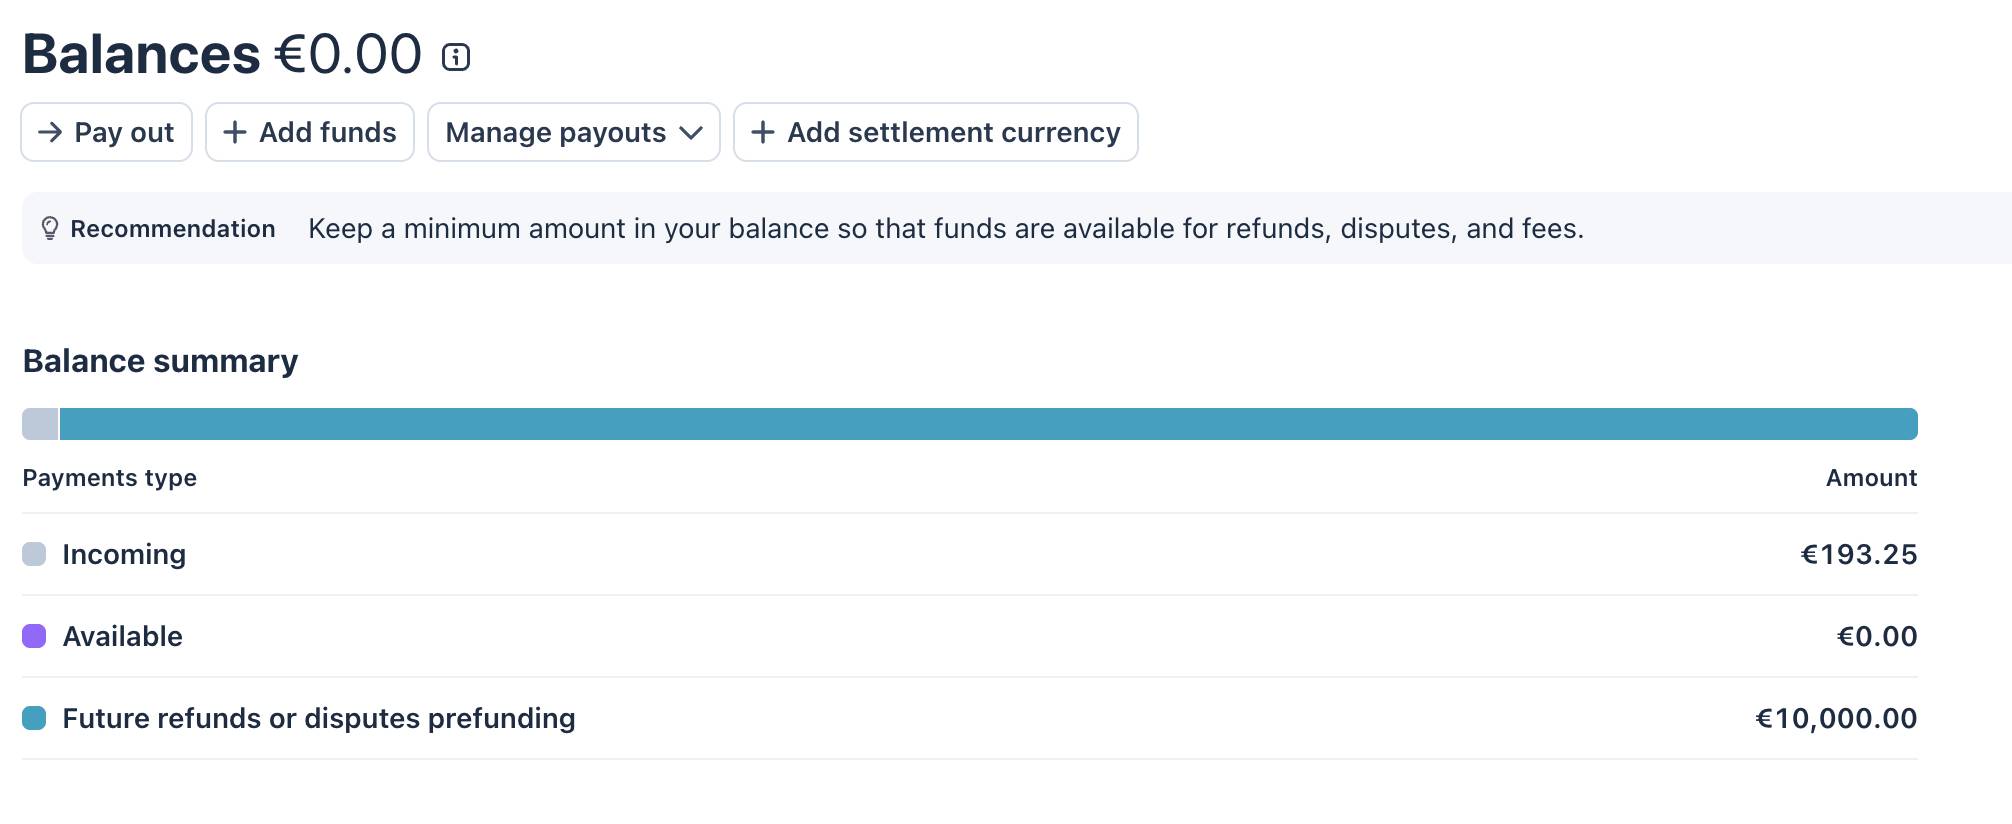
Task: Click the Payments type column header
Action: click(110, 478)
